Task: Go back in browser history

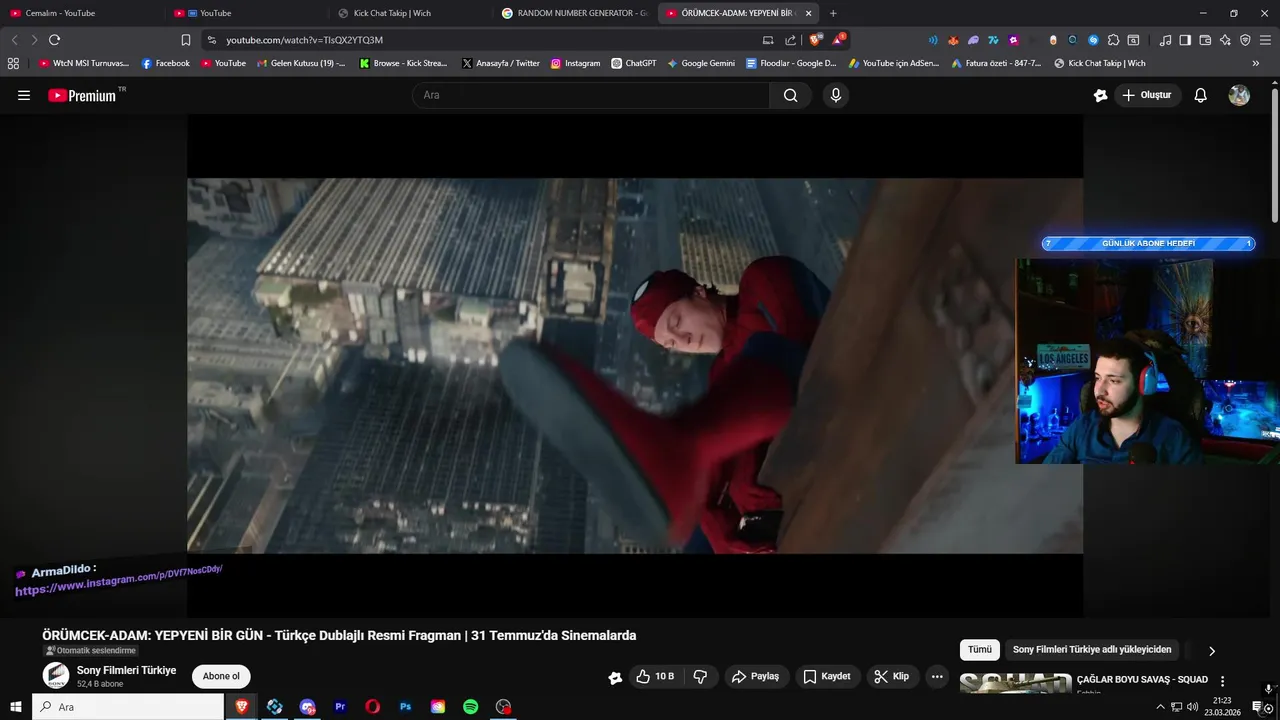Action: [14, 40]
